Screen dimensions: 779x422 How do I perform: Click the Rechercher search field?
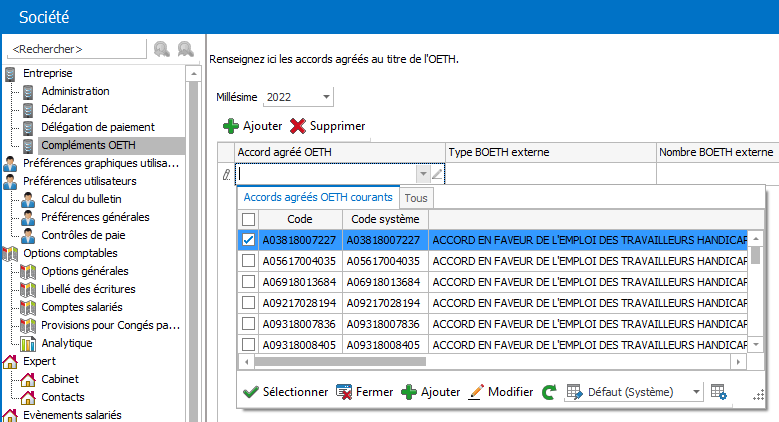[77, 49]
